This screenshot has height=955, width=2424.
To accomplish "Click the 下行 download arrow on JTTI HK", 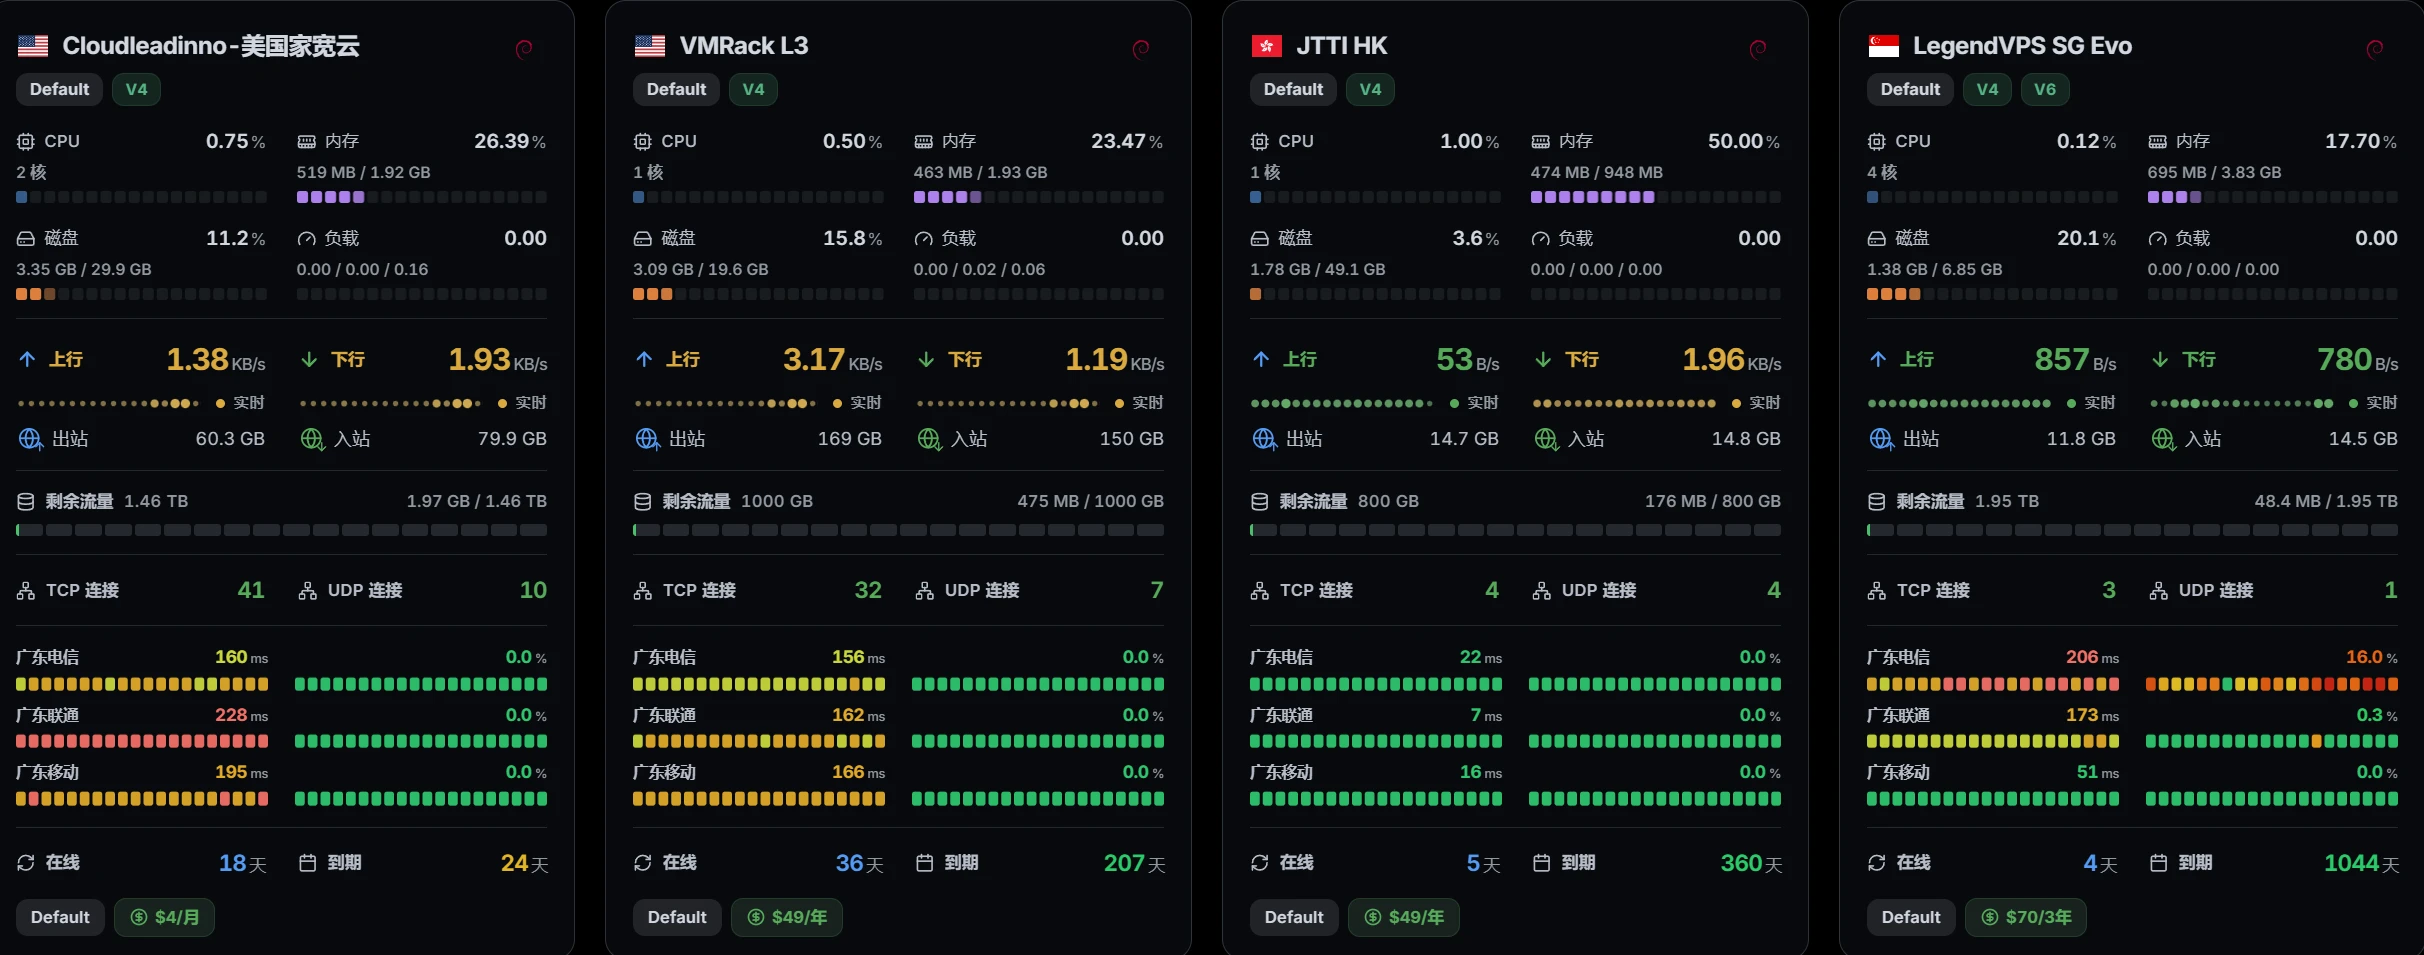I will click(1543, 359).
